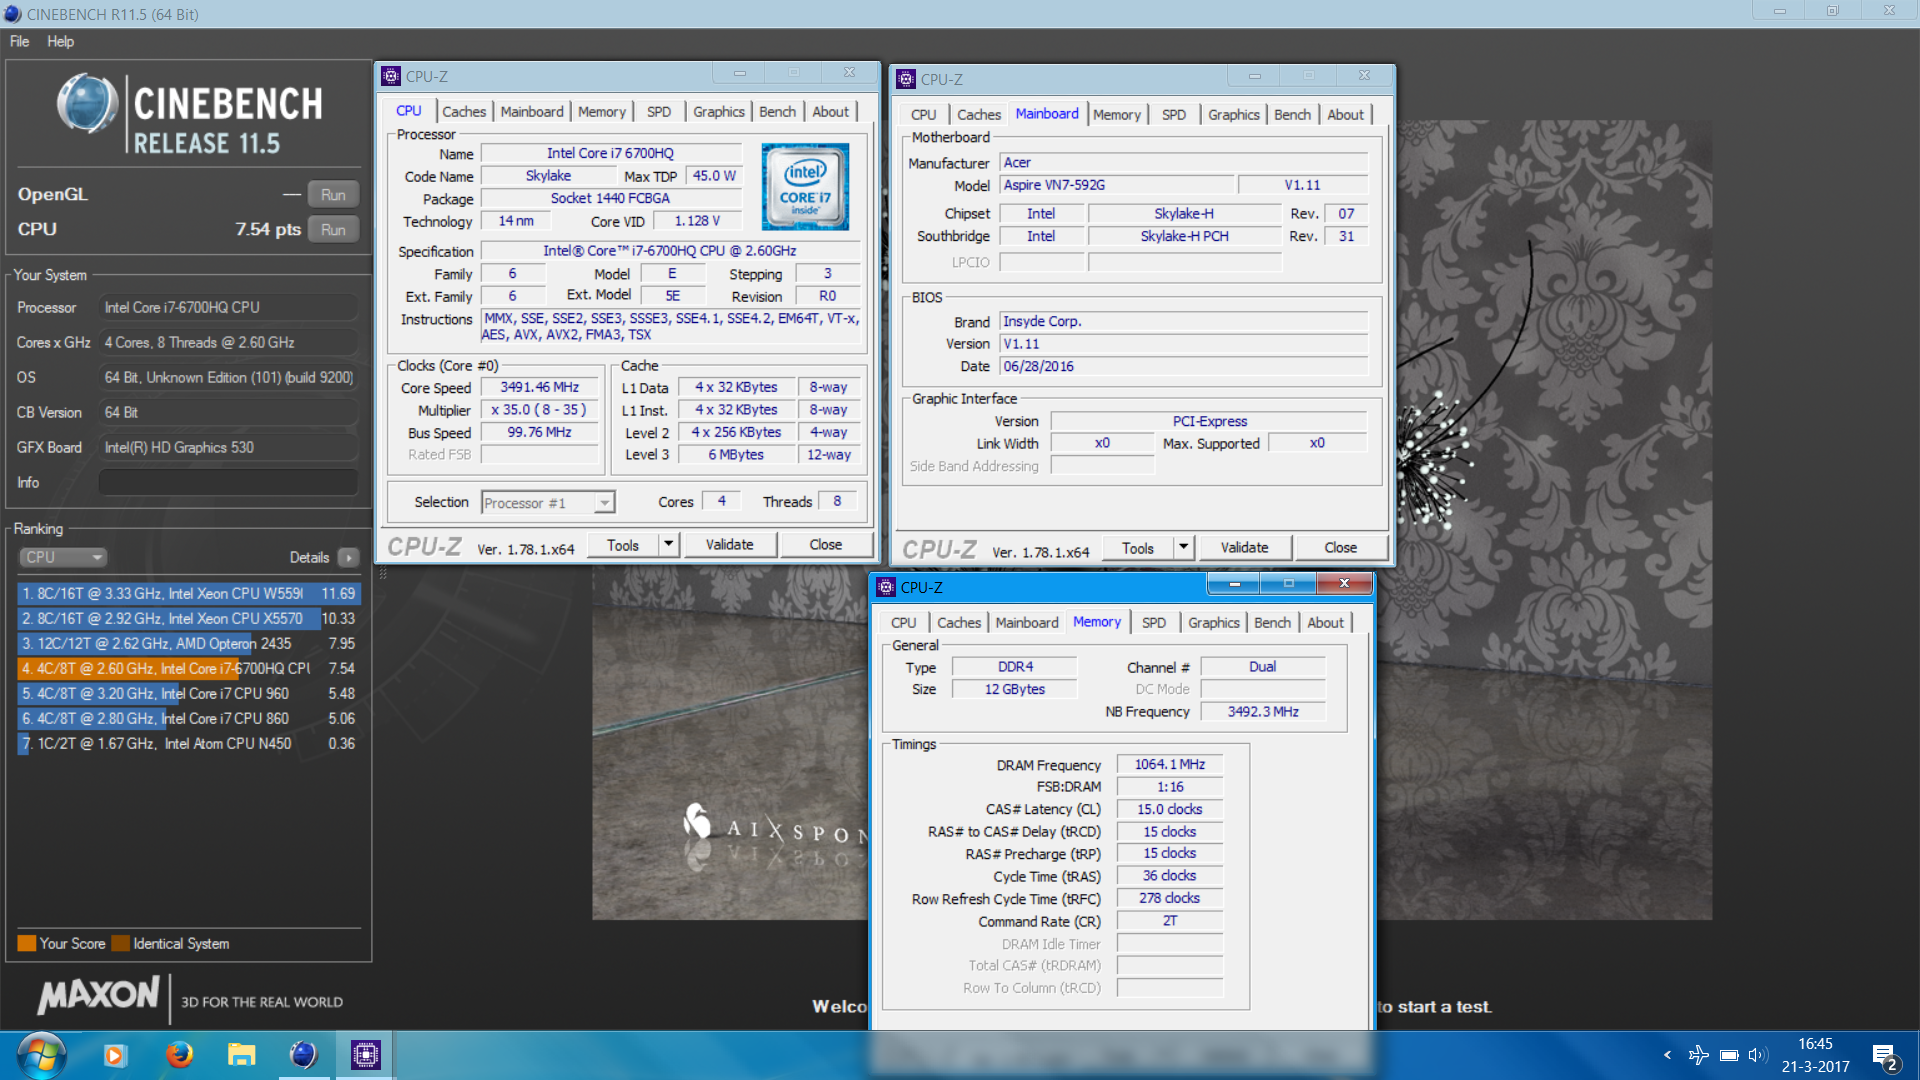Viewport: 1920px width, 1080px height.
Task: Click the Core Speed value 3491.46 MHz
Action: [539, 387]
